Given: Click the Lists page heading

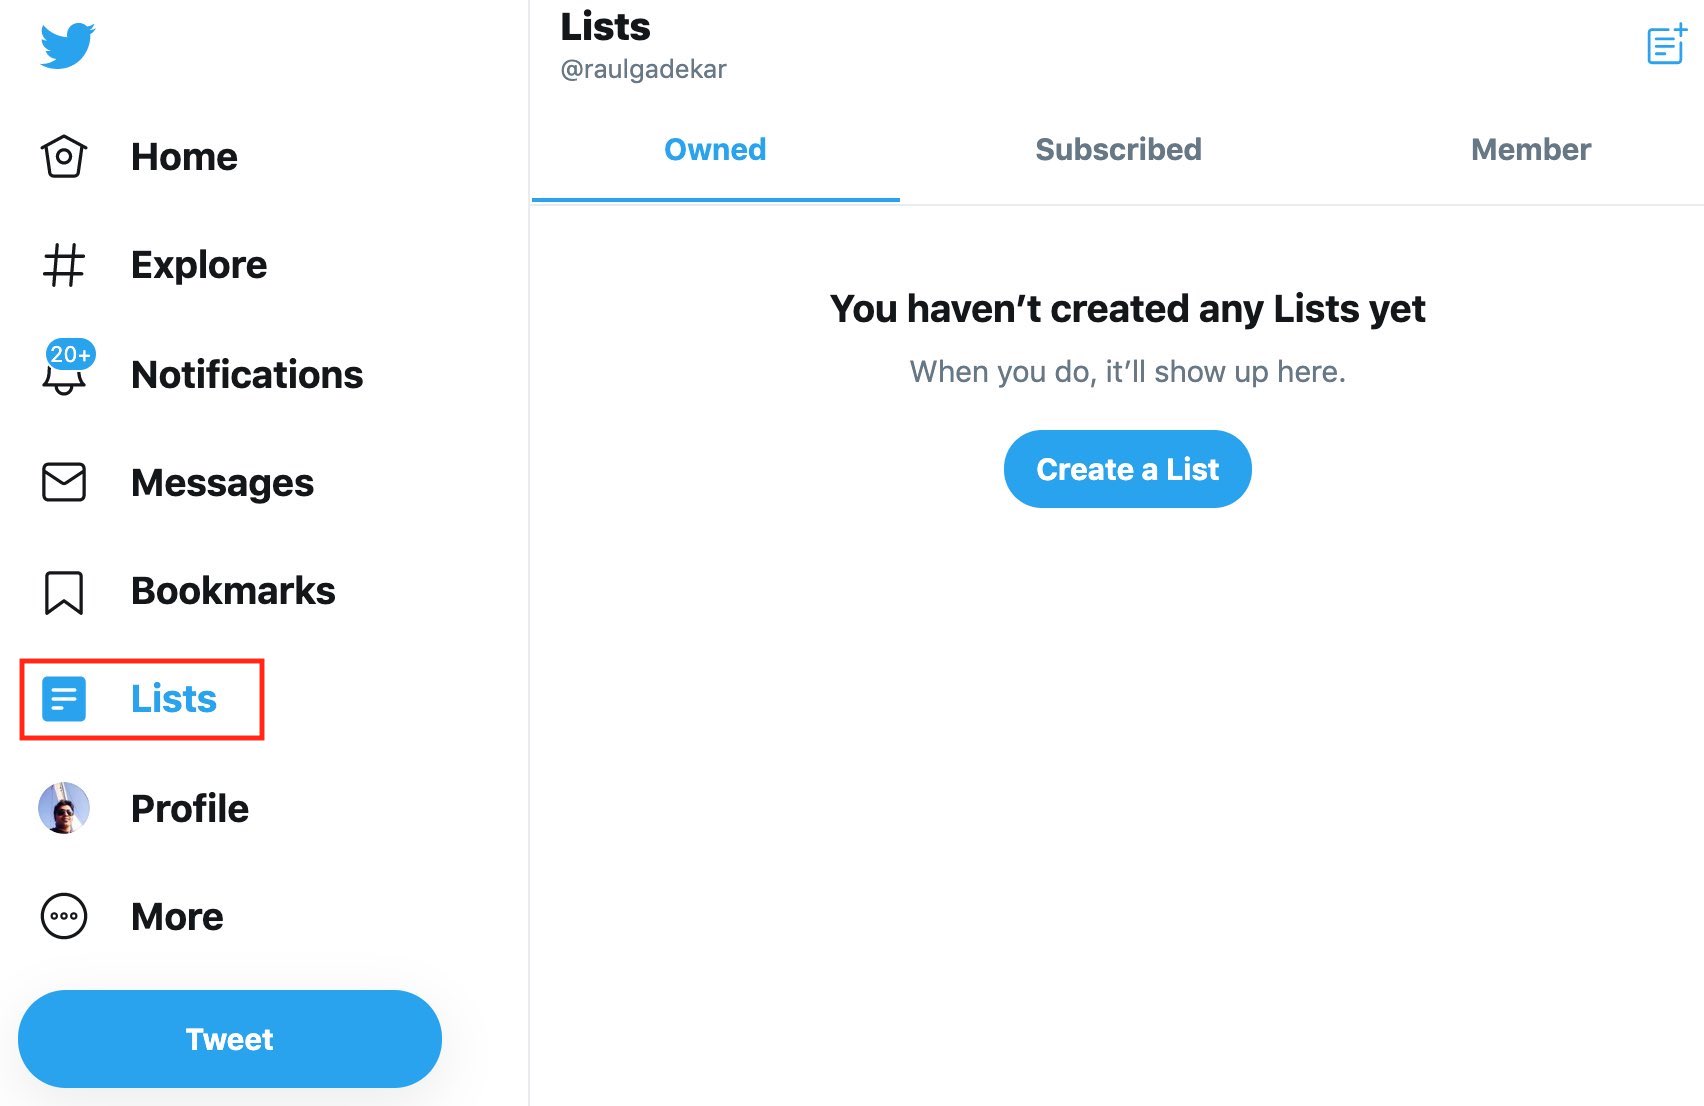Looking at the screenshot, I should tap(605, 27).
